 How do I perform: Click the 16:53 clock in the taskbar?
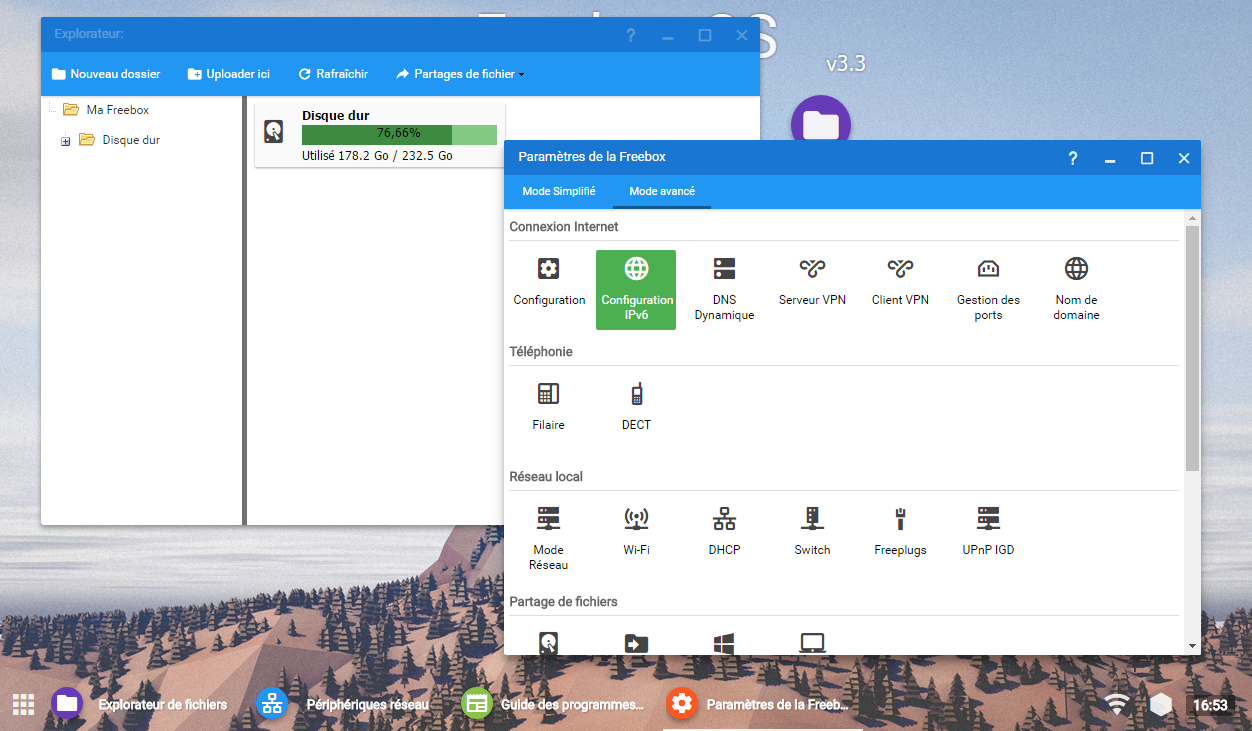[x=1208, y=705]
